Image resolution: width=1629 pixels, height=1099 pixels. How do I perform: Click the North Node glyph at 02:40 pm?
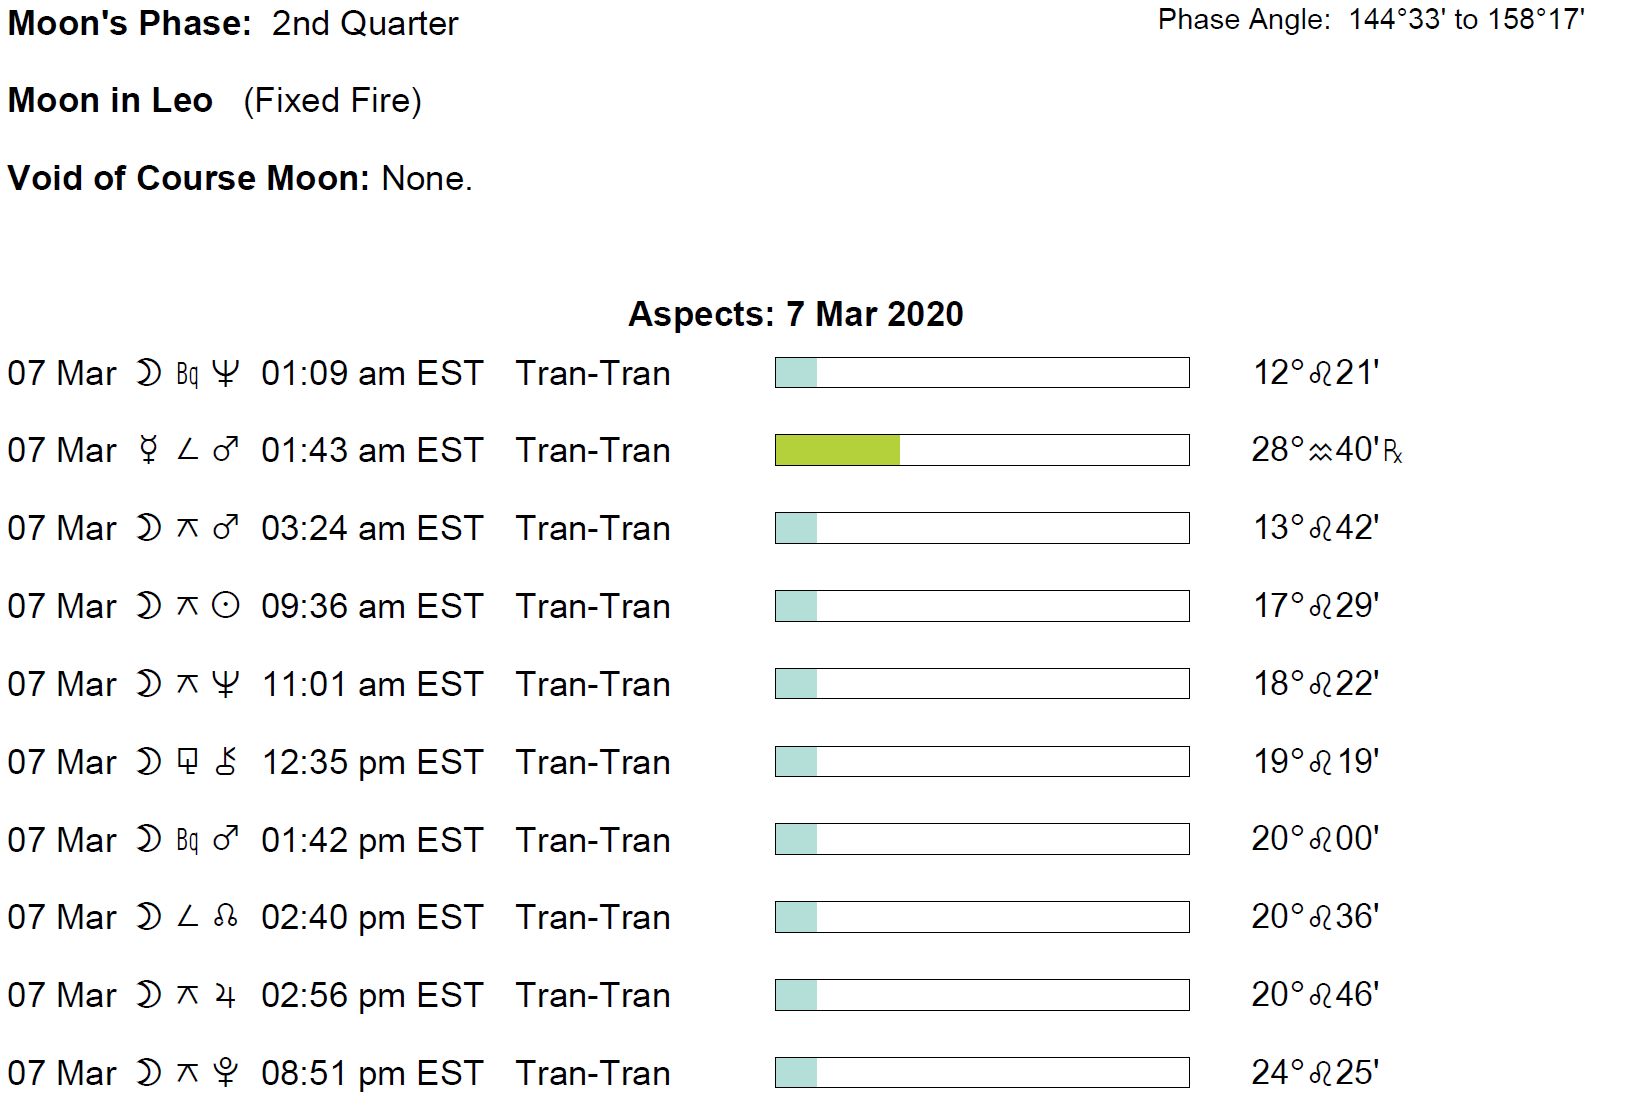point(226,917)
